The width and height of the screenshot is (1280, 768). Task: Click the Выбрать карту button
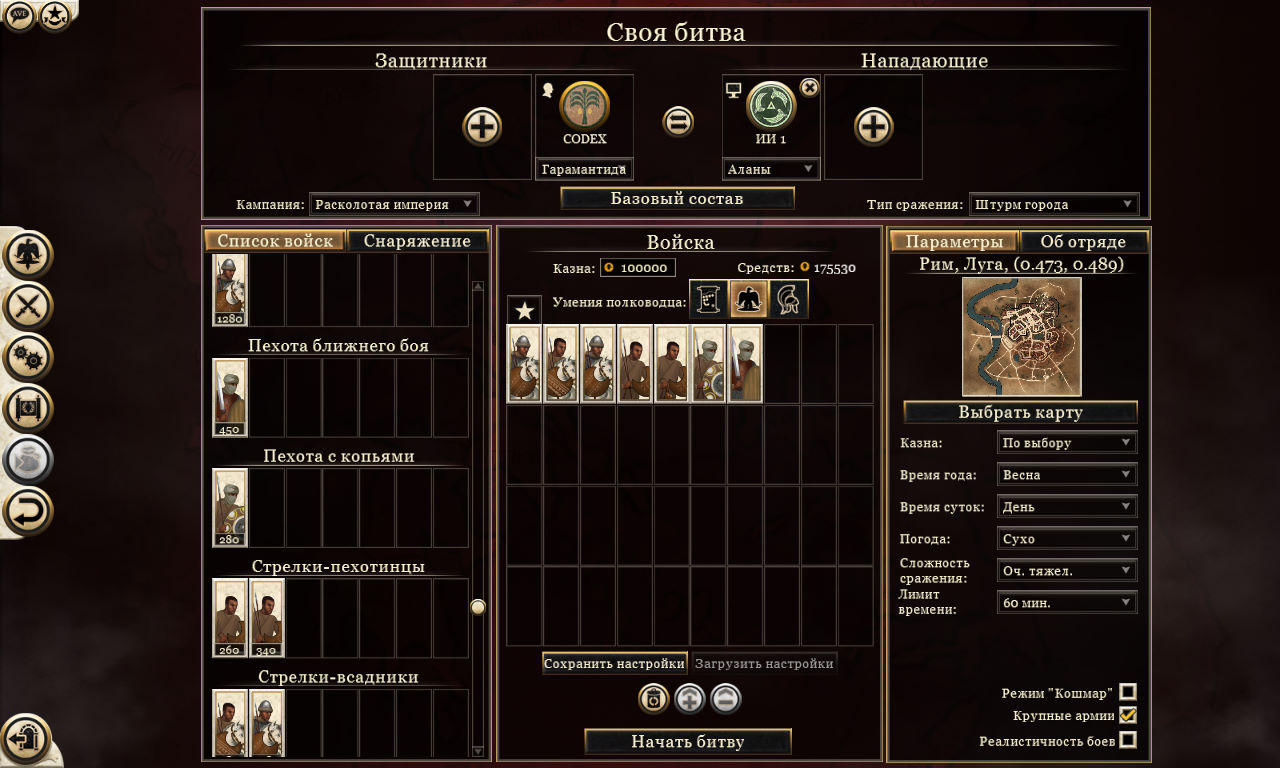point(1021,412)
